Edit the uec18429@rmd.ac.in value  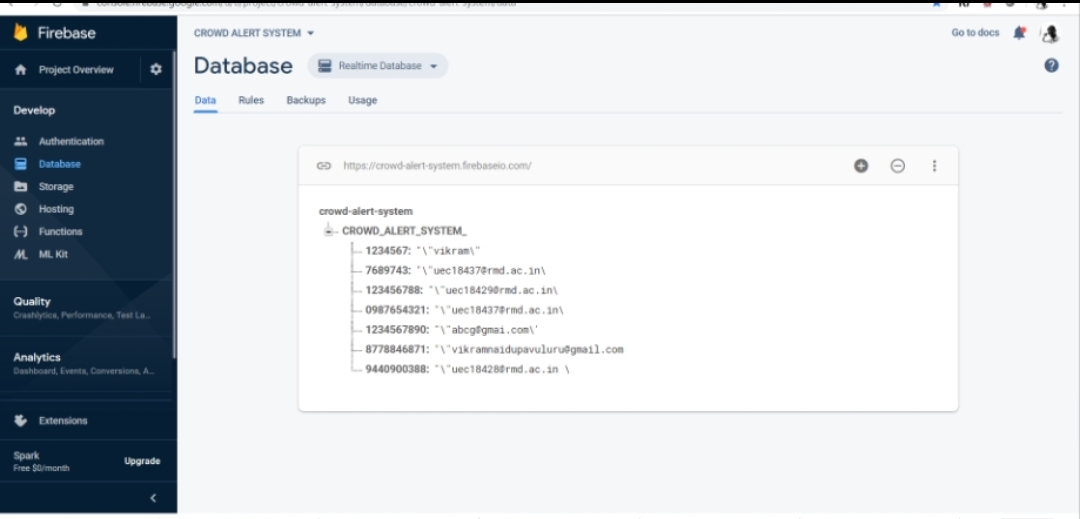tap(493, 290)
